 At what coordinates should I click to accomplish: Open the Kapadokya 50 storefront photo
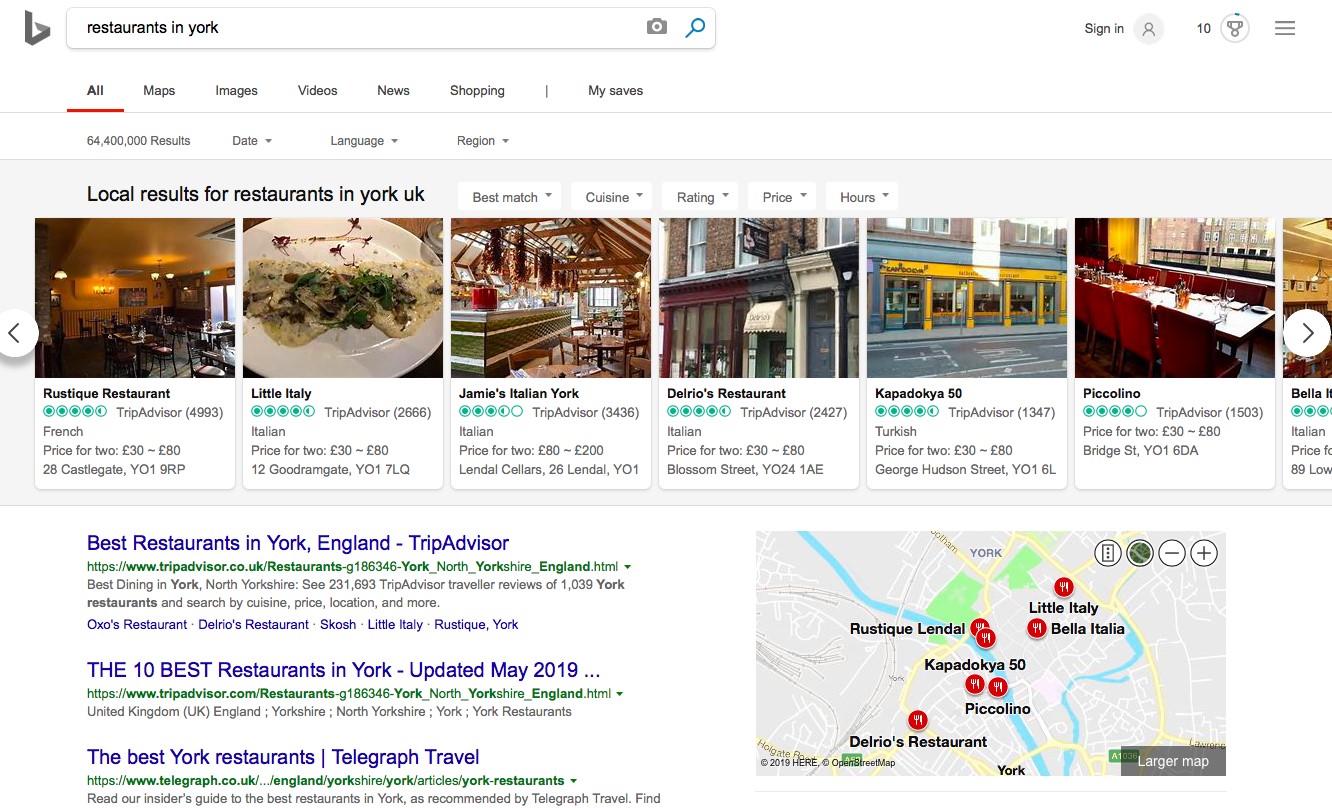coord(967,298)
